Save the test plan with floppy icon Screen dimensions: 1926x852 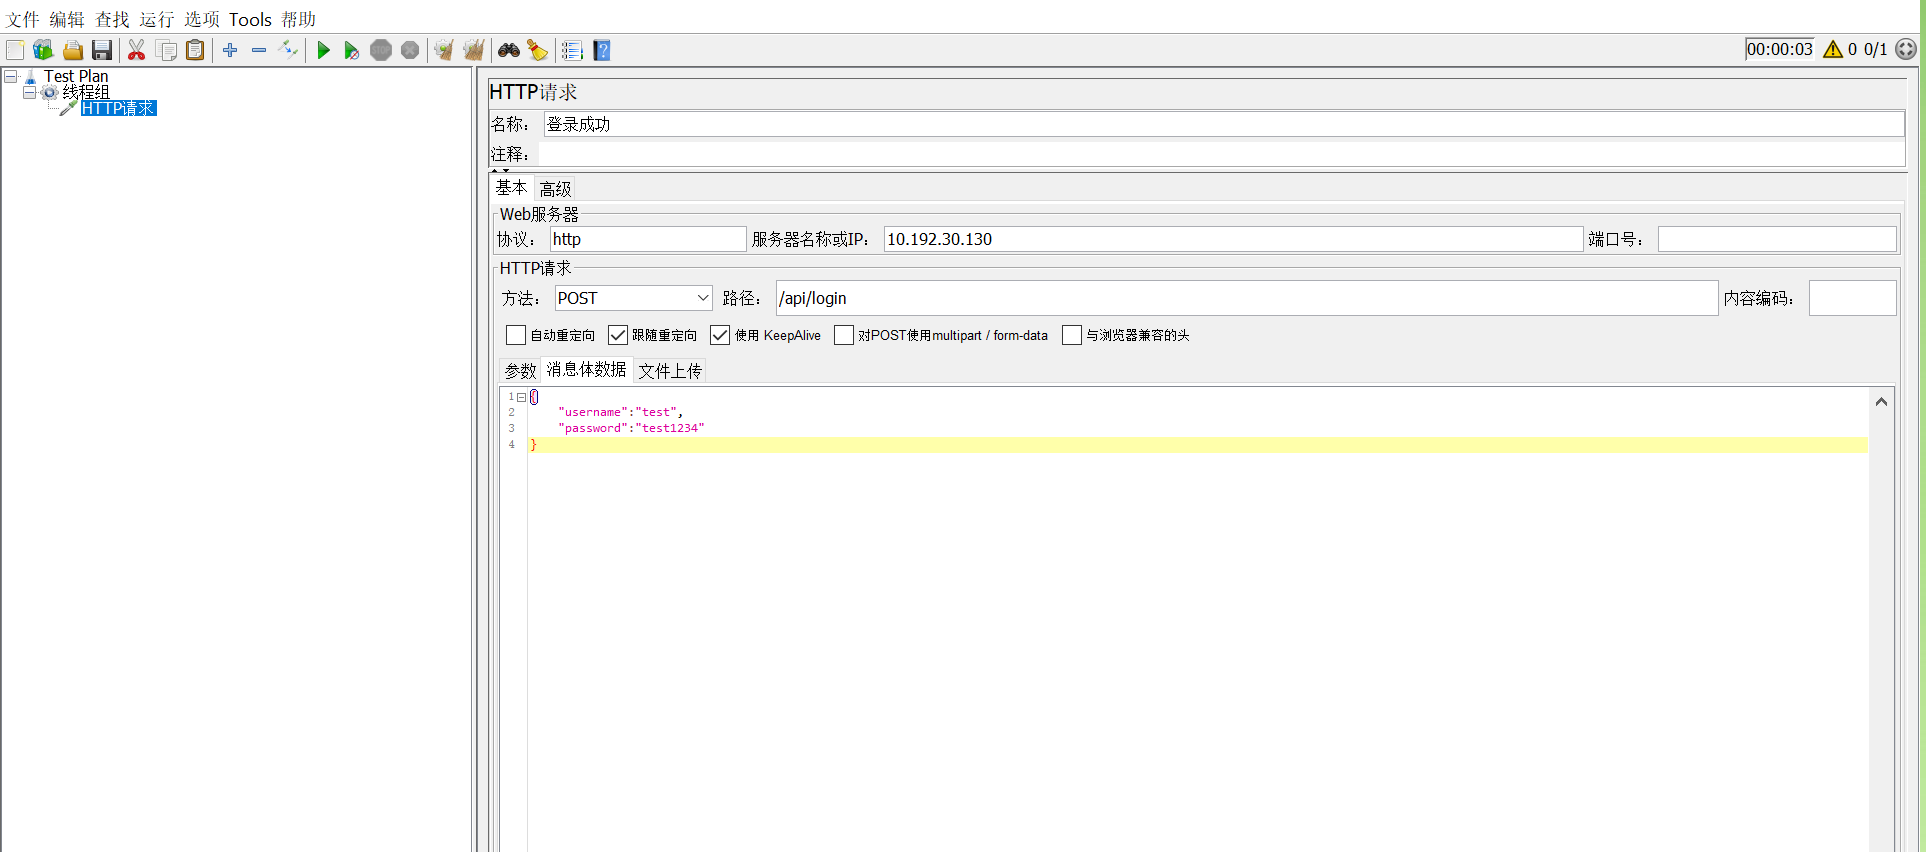click(102, 50)
